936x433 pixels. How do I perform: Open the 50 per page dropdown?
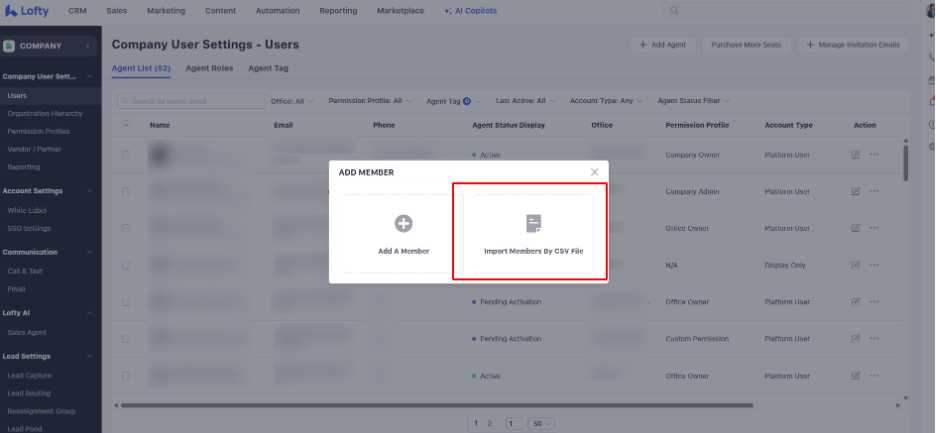(542, 423)
